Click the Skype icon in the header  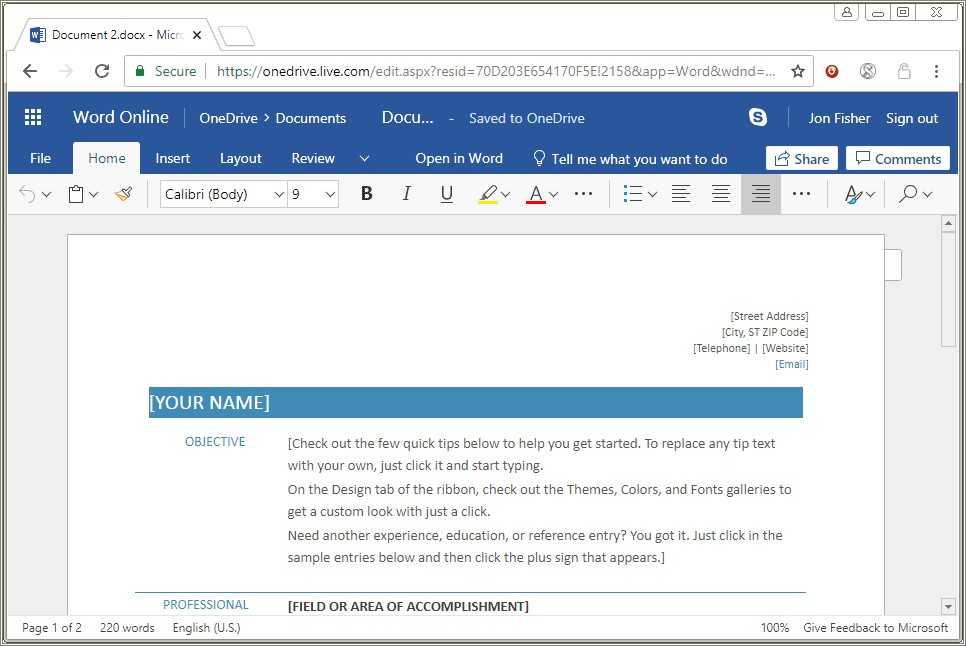tap(758, 117)
